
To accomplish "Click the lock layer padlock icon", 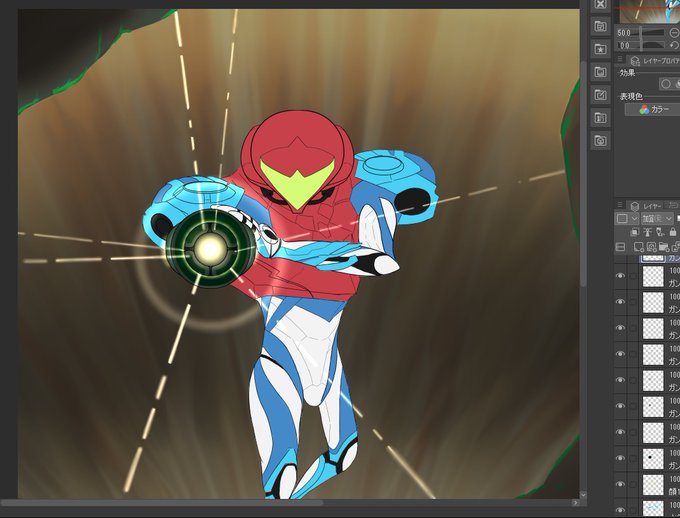I will point(673,232).
